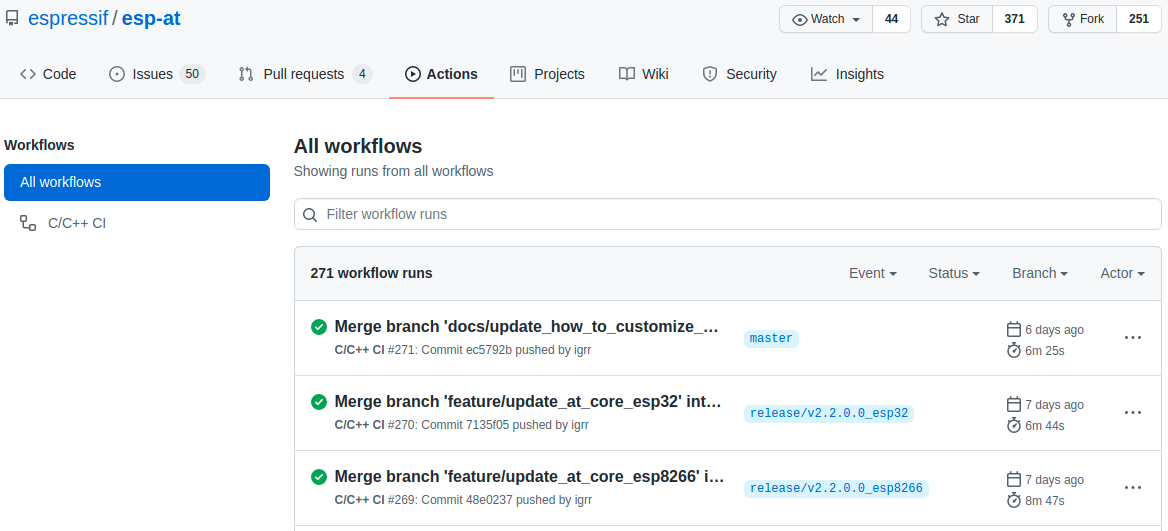This screenshot has height=531, width=1168.
Task: Expand the Watch notifications dropdown
Action: point(826,19)
